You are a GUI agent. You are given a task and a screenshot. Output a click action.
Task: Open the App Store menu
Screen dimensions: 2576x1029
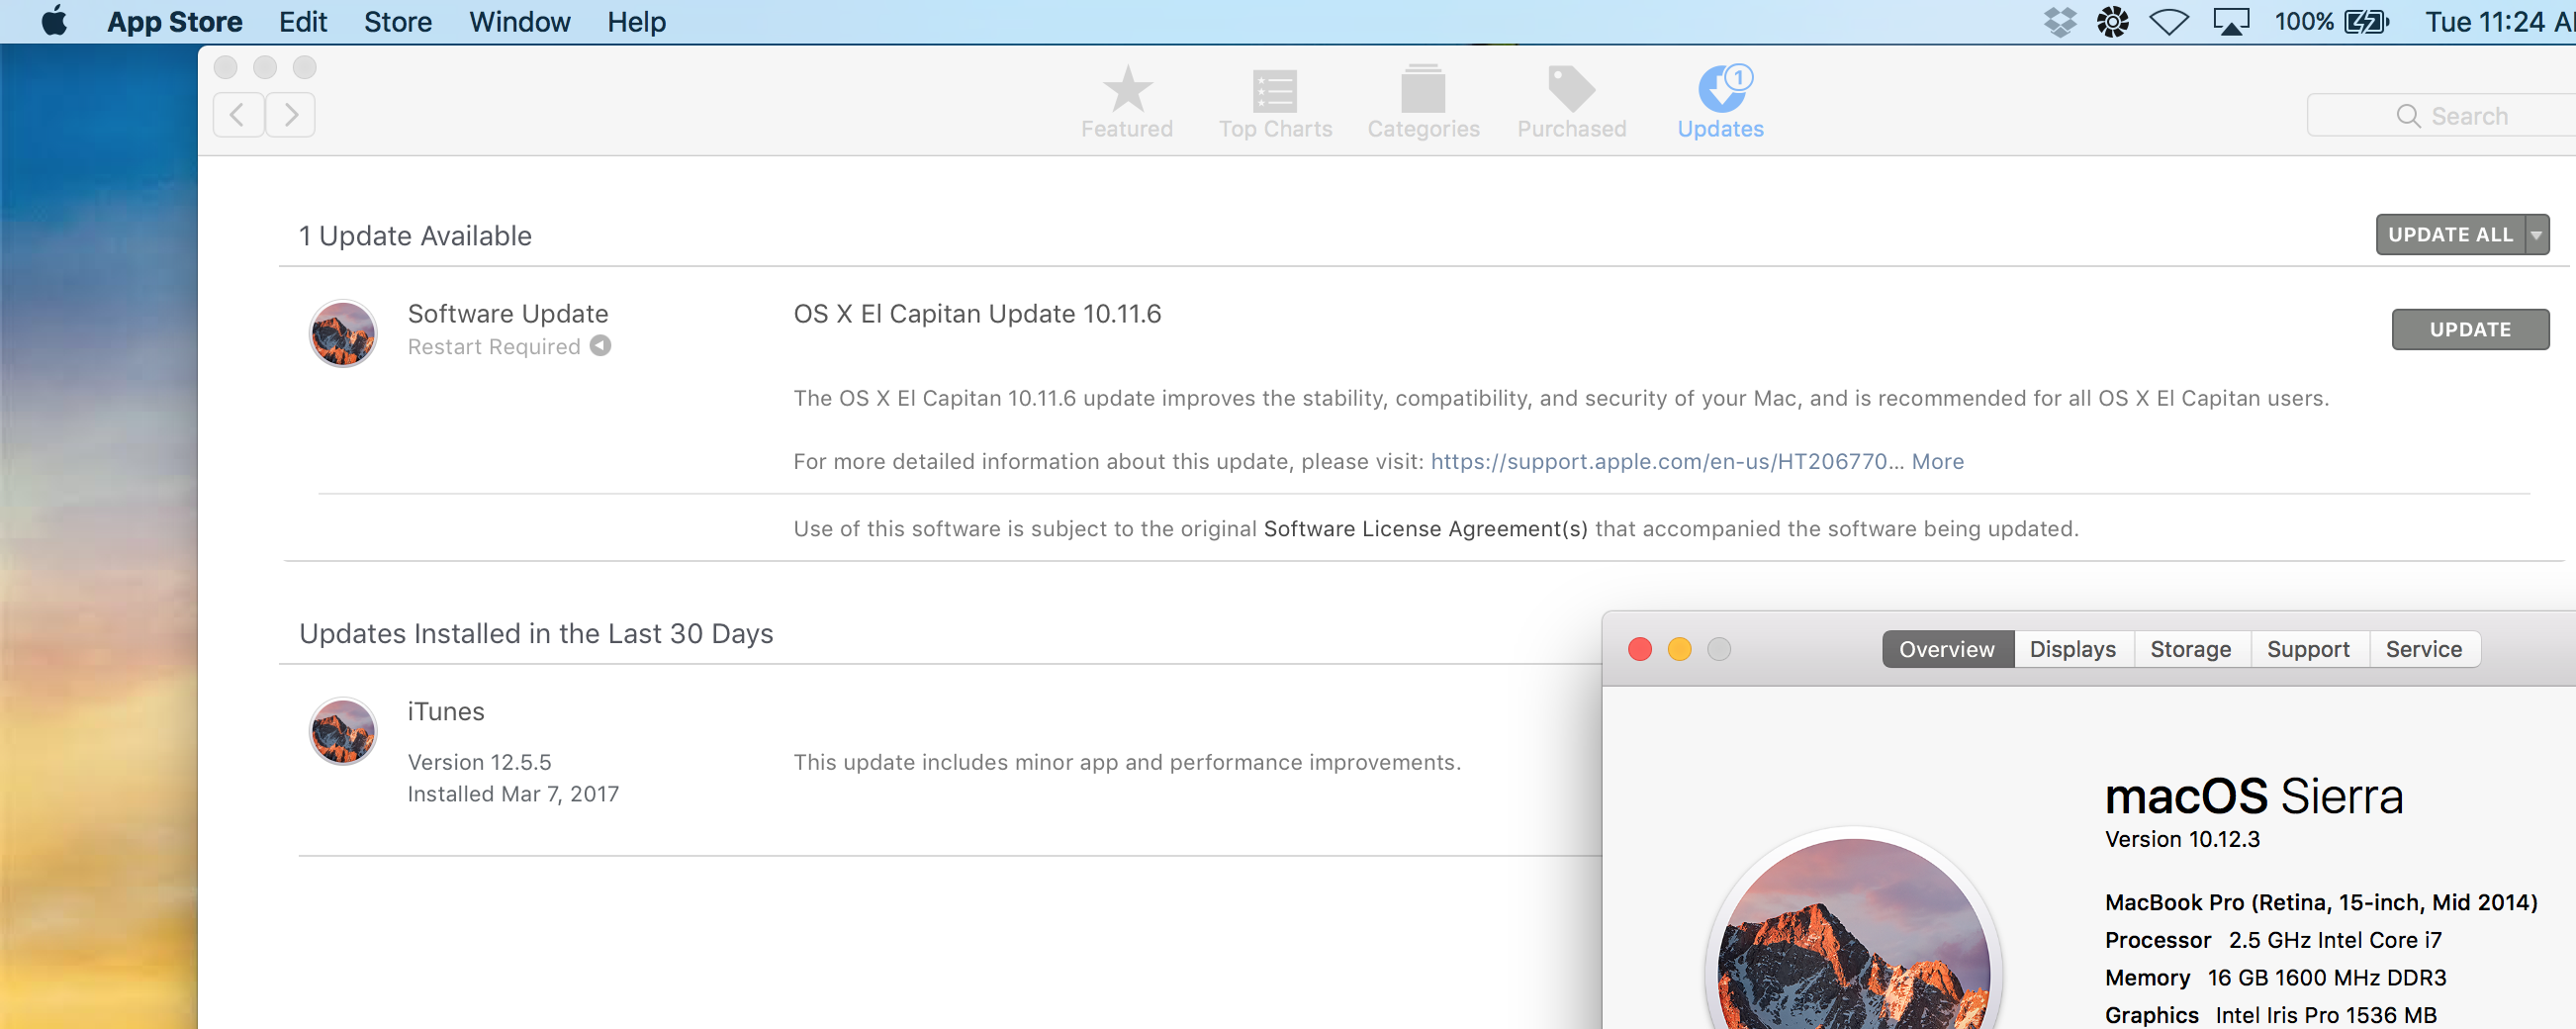(x=174, y=22)
